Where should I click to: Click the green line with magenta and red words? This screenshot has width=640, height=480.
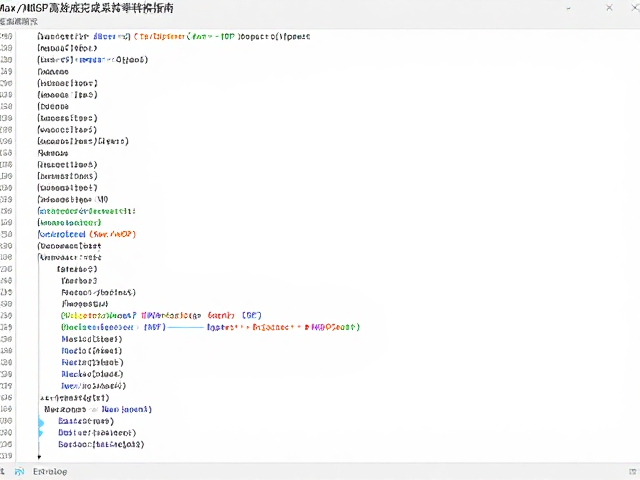click(x=161, y=316)
